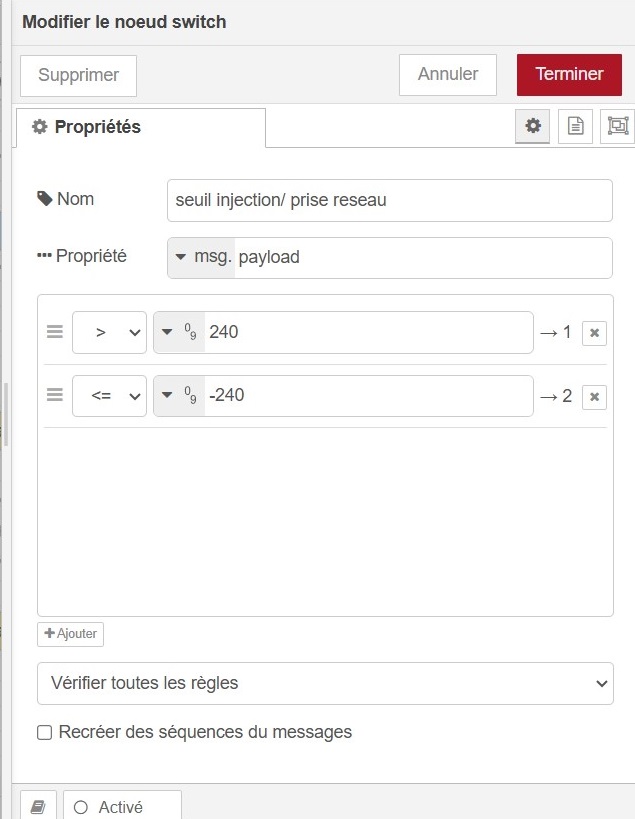635x819 pixels.
Task: Open the node description document icon
Action: tap(575, 126)
